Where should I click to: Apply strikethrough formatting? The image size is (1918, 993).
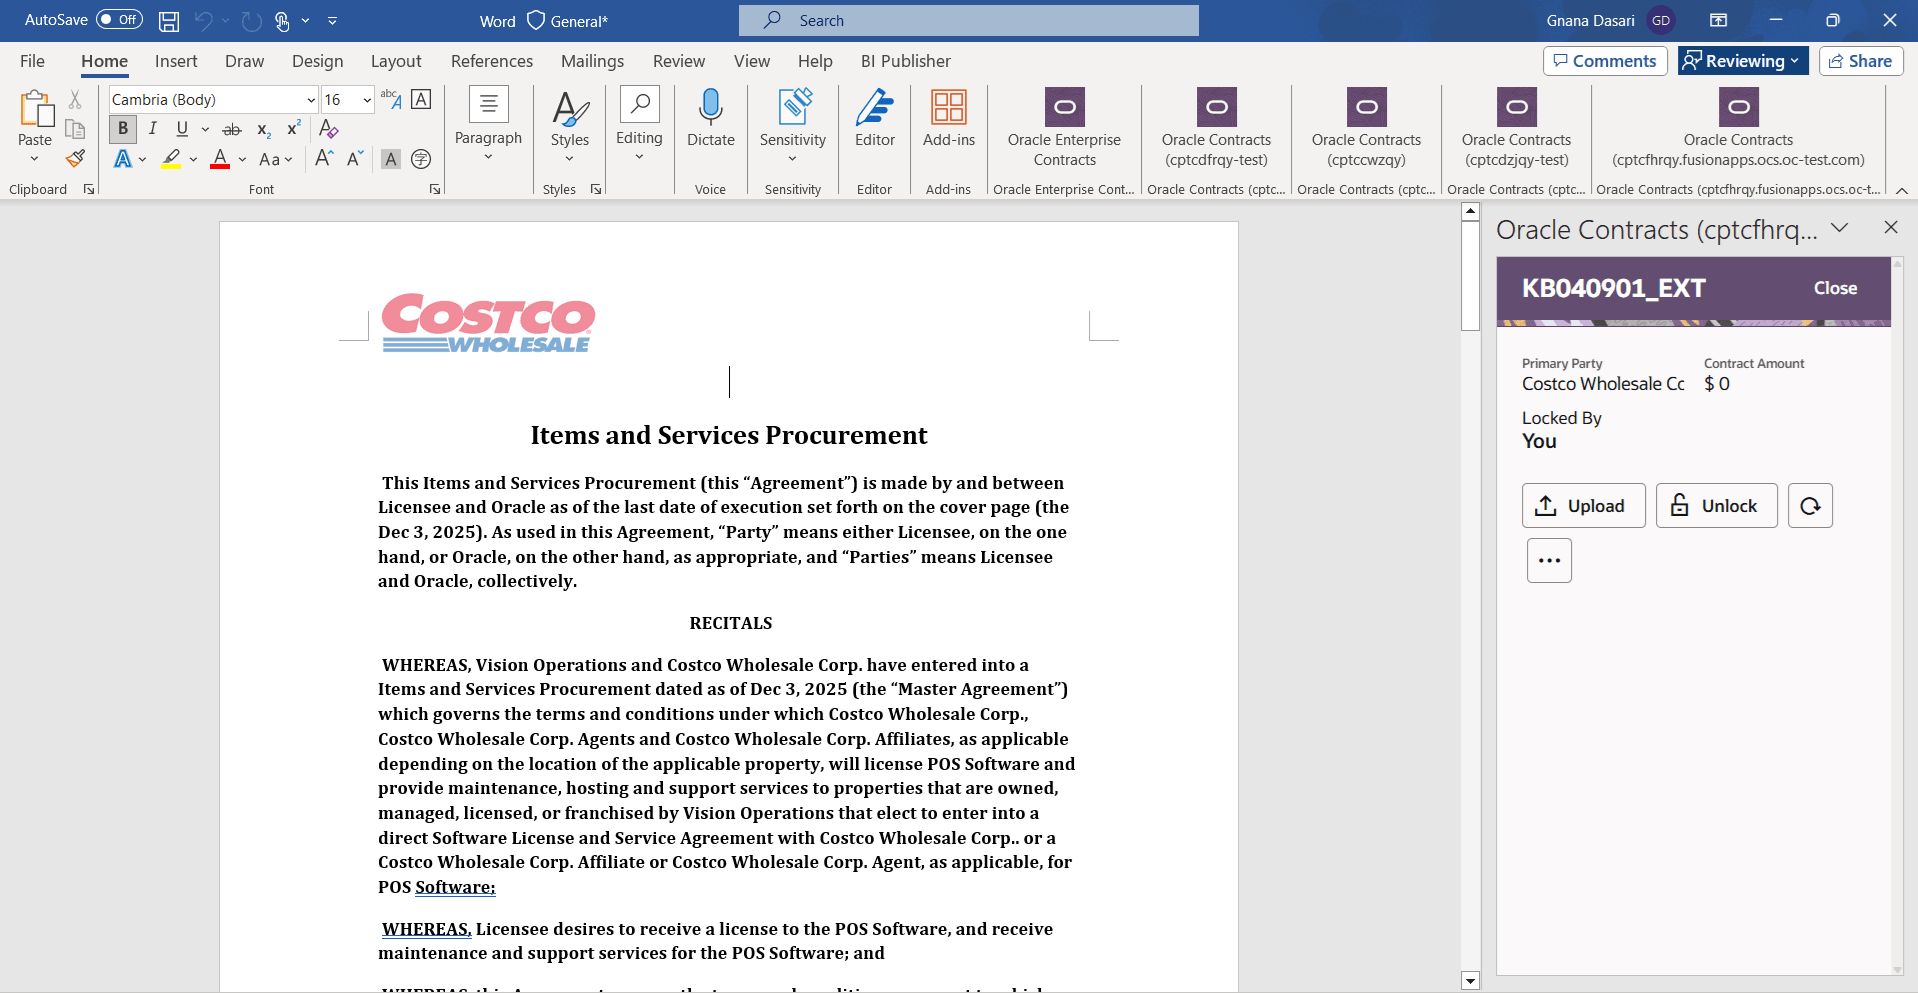pyautogui.click(x=232, y=129)
